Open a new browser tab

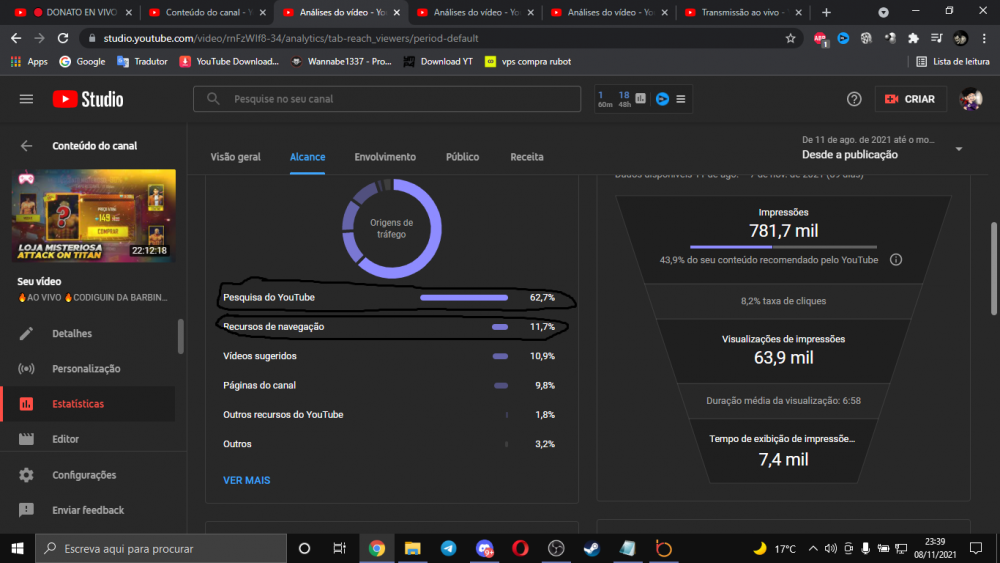click(x=826, y=13)
